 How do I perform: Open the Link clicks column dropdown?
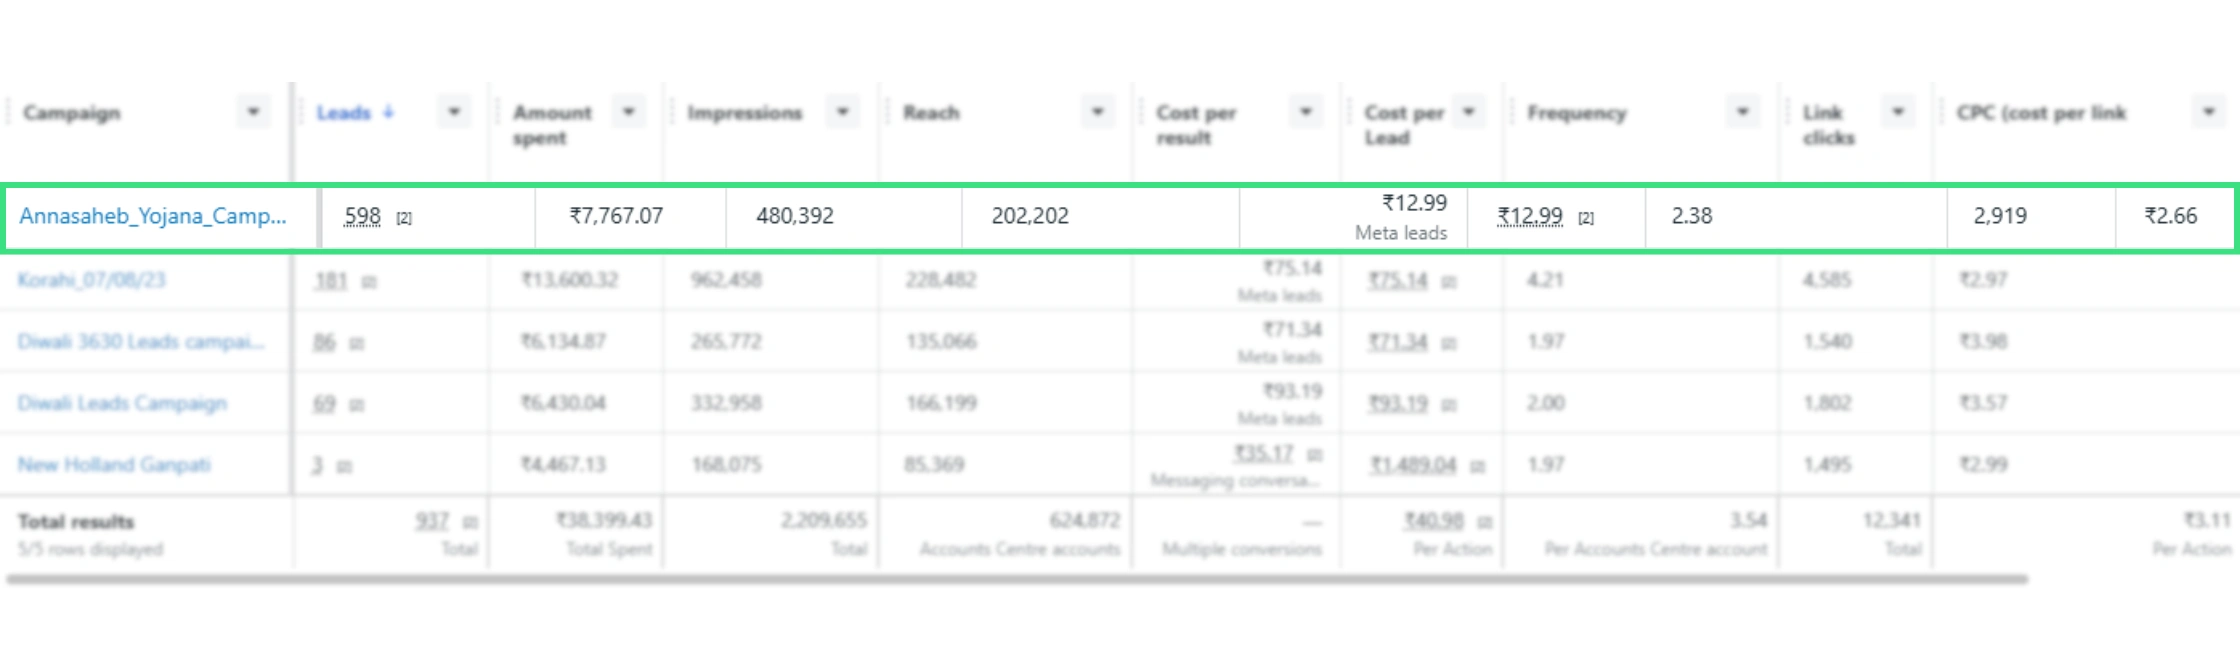click(x=1898, y=112)
